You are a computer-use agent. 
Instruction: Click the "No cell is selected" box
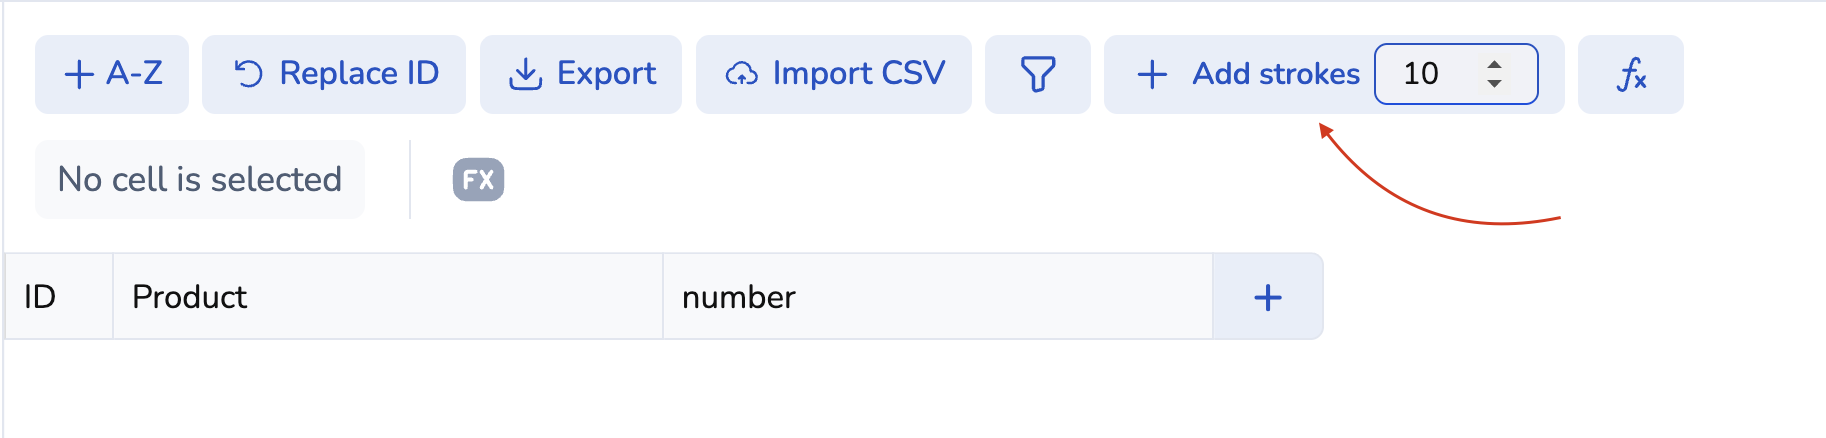(x=200, y=180)
